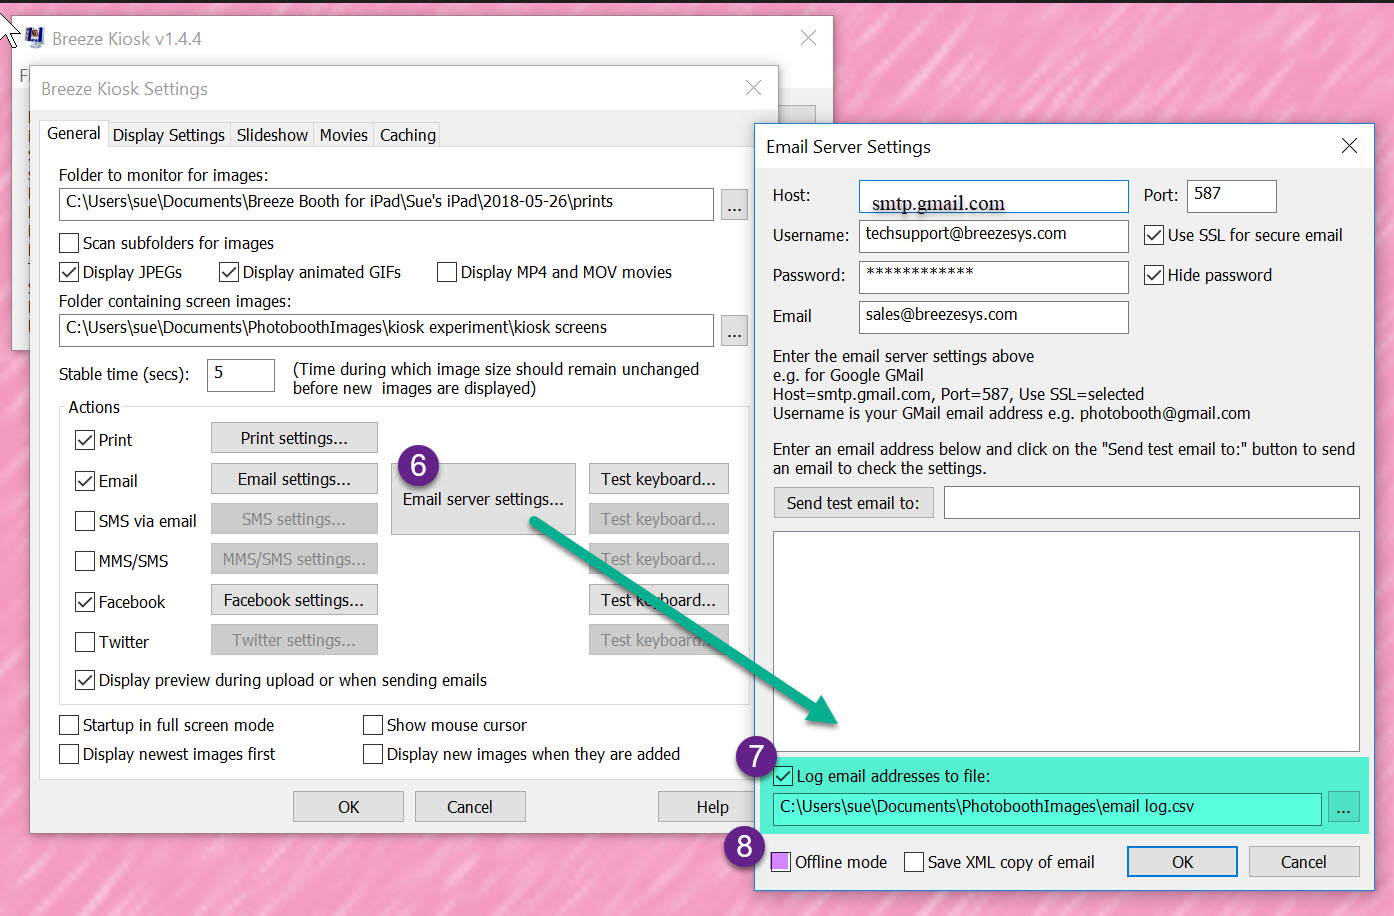Close the Breeze Kiosk Settings dialog
The height and width of the screenshot is (916, 1394).
click(x=753, y=88)
